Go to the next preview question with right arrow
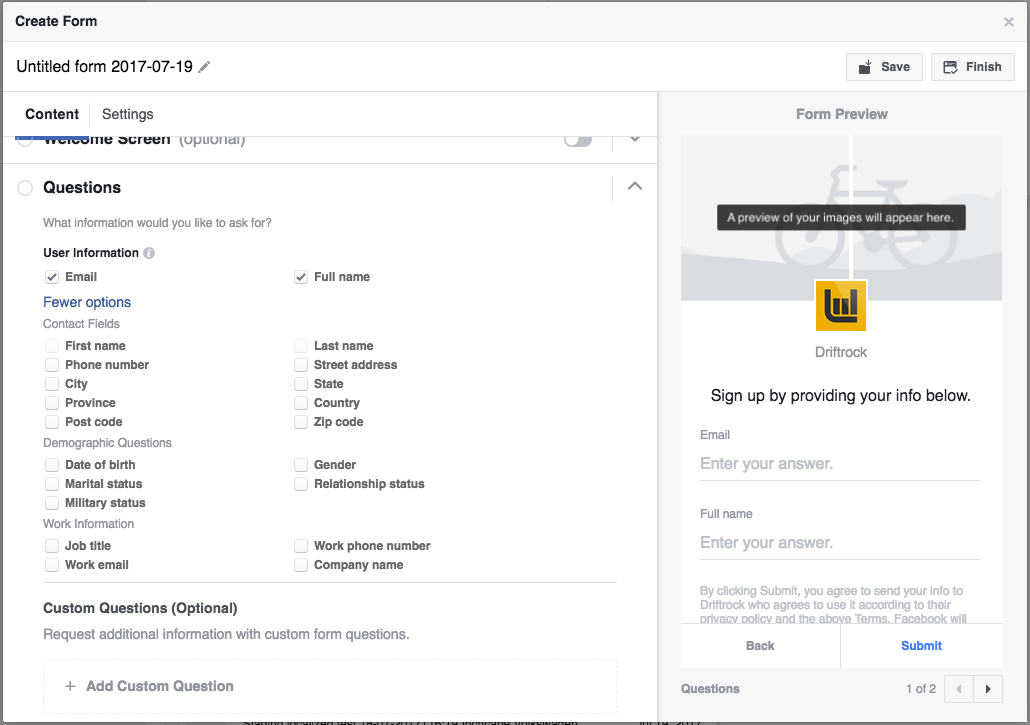The image size is (1030, 725). tap(987, 689)
